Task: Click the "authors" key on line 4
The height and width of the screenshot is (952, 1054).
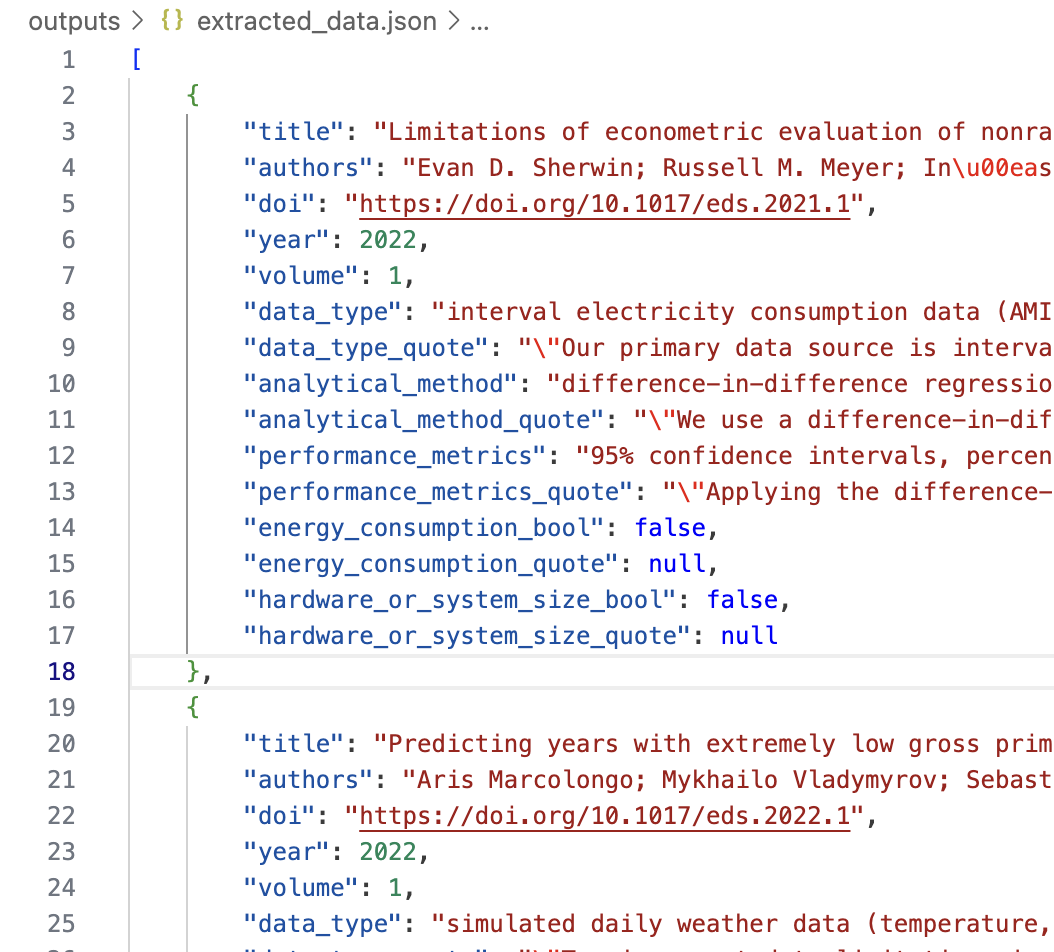Action: click(309, 167)
